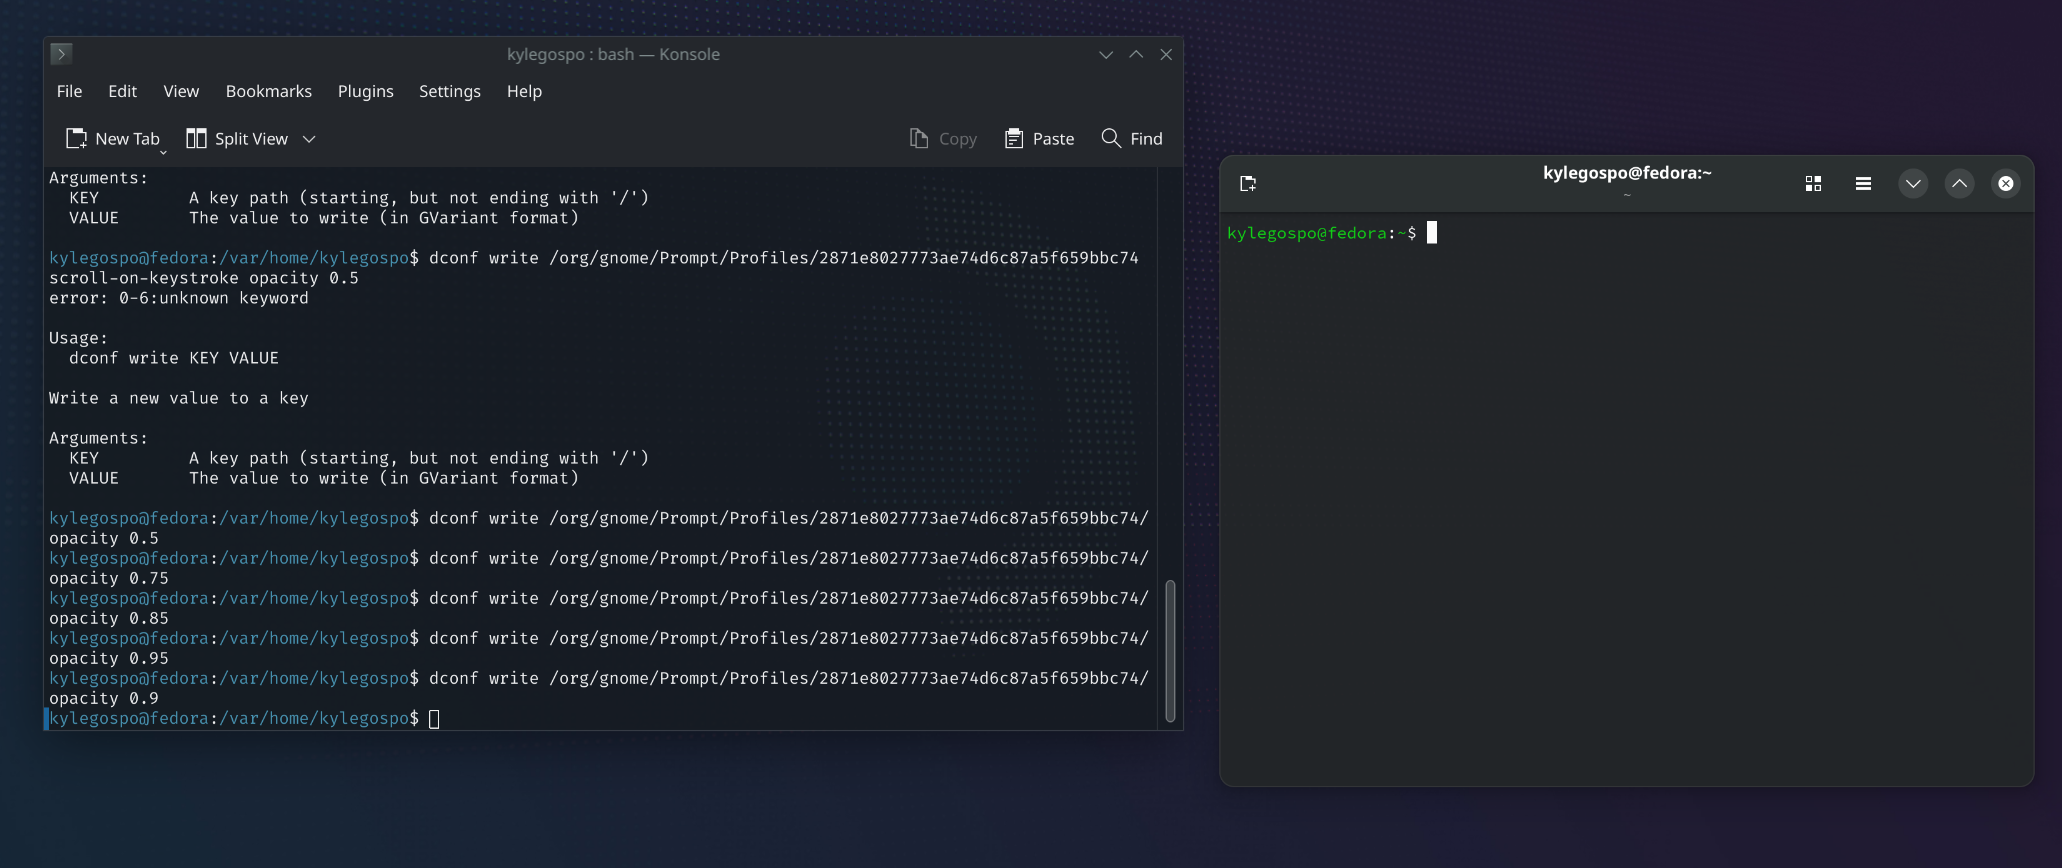The height and width of the screenshot is (868, 2062).
Task: Click the Split View toolbar button
Action: [x=238, y=139]
